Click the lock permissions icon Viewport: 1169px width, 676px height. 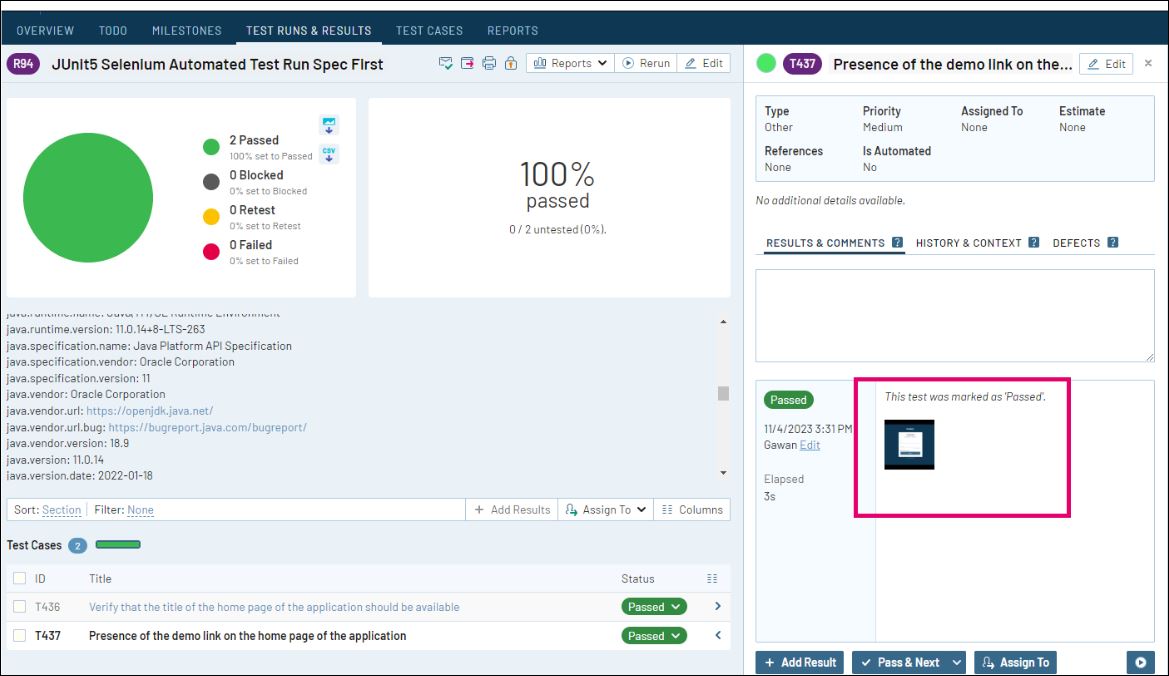(511, 63)
